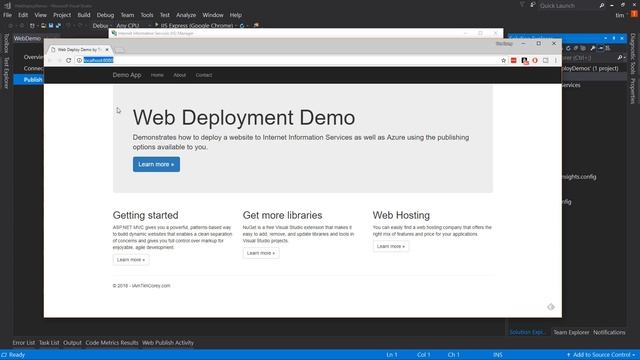Open the tim account menu
Viewport: 640px width, 360px height.
[x=620, y=15]
